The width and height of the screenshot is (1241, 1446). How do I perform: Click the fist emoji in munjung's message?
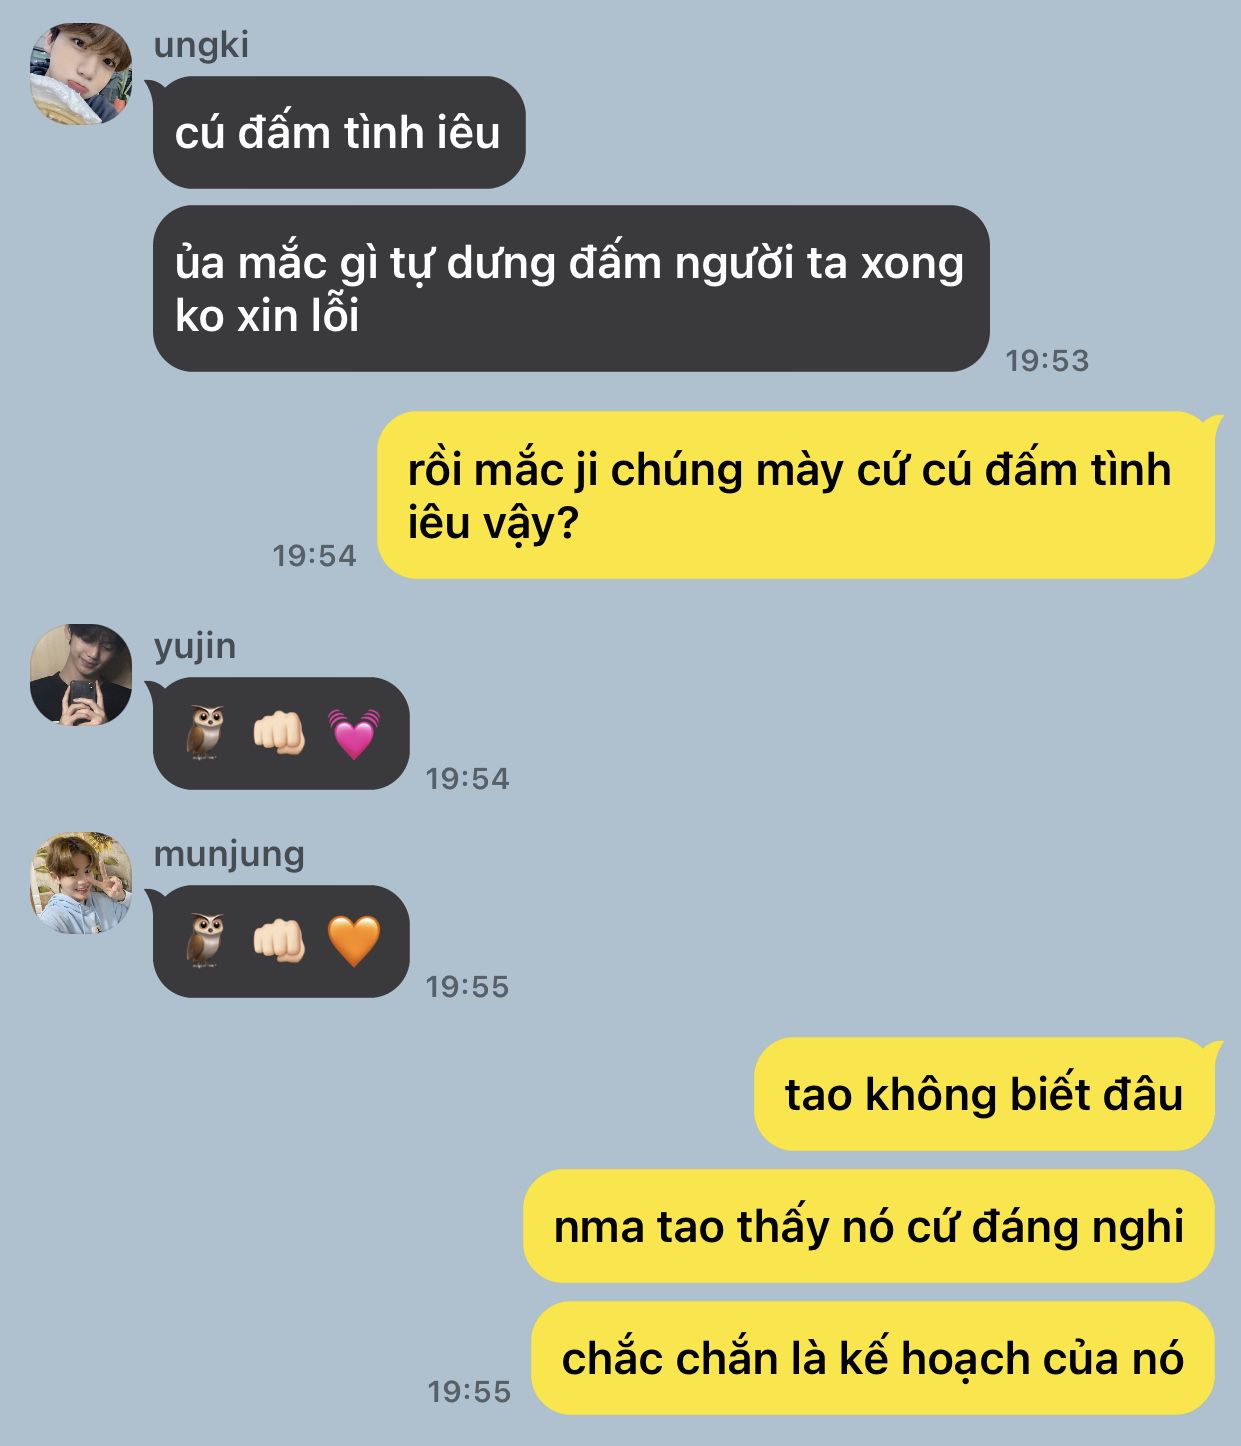pyautogui.click(x=279, y=941)
